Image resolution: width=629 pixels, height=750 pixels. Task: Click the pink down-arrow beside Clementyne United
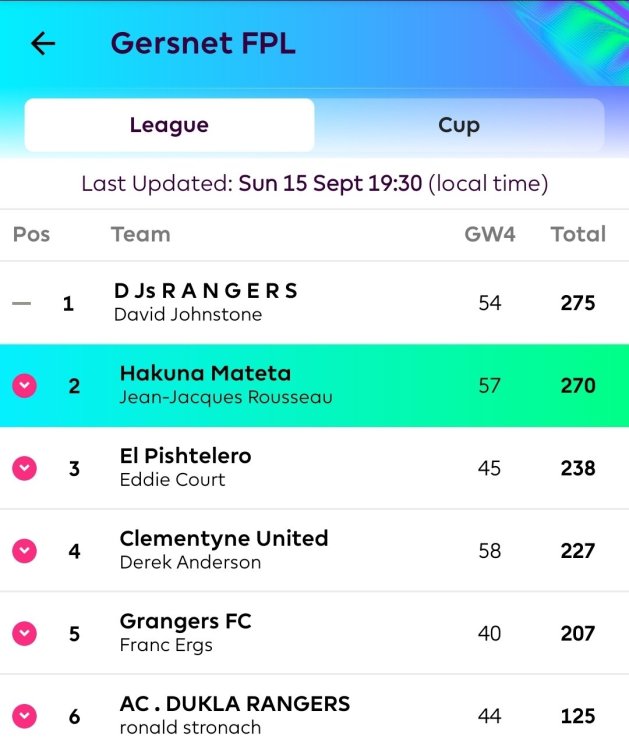click(24, 551)
